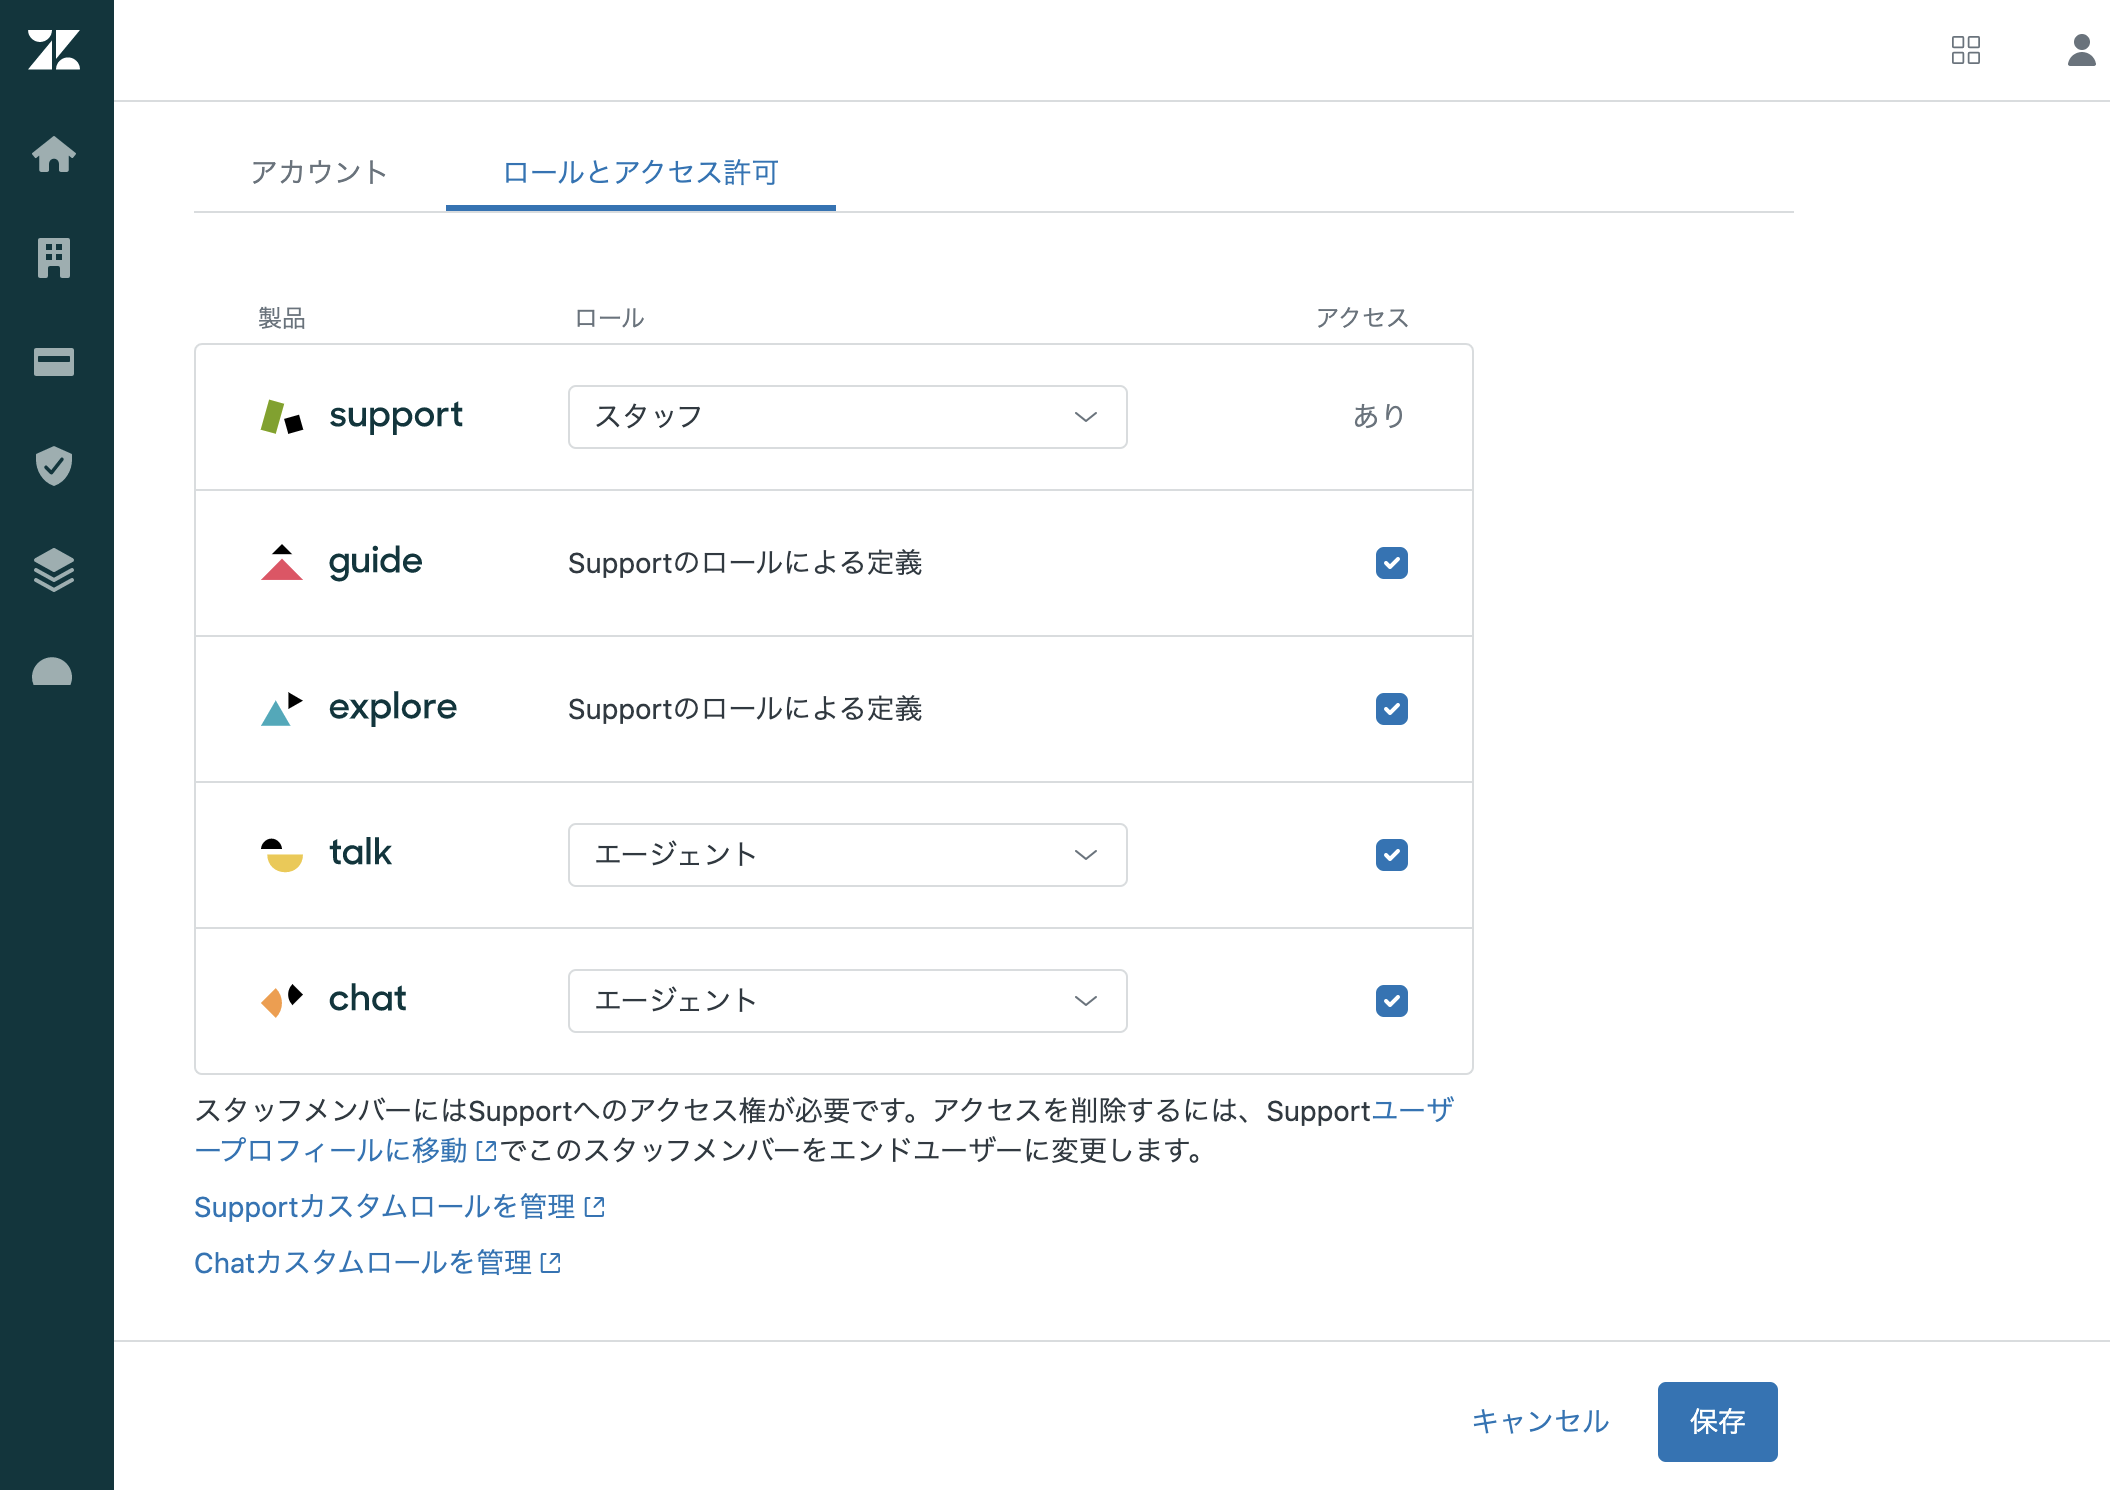Uncheck the Explore access checkbox
The height and width of the screenshot is (1490, 2110).
click(1392, 709)
